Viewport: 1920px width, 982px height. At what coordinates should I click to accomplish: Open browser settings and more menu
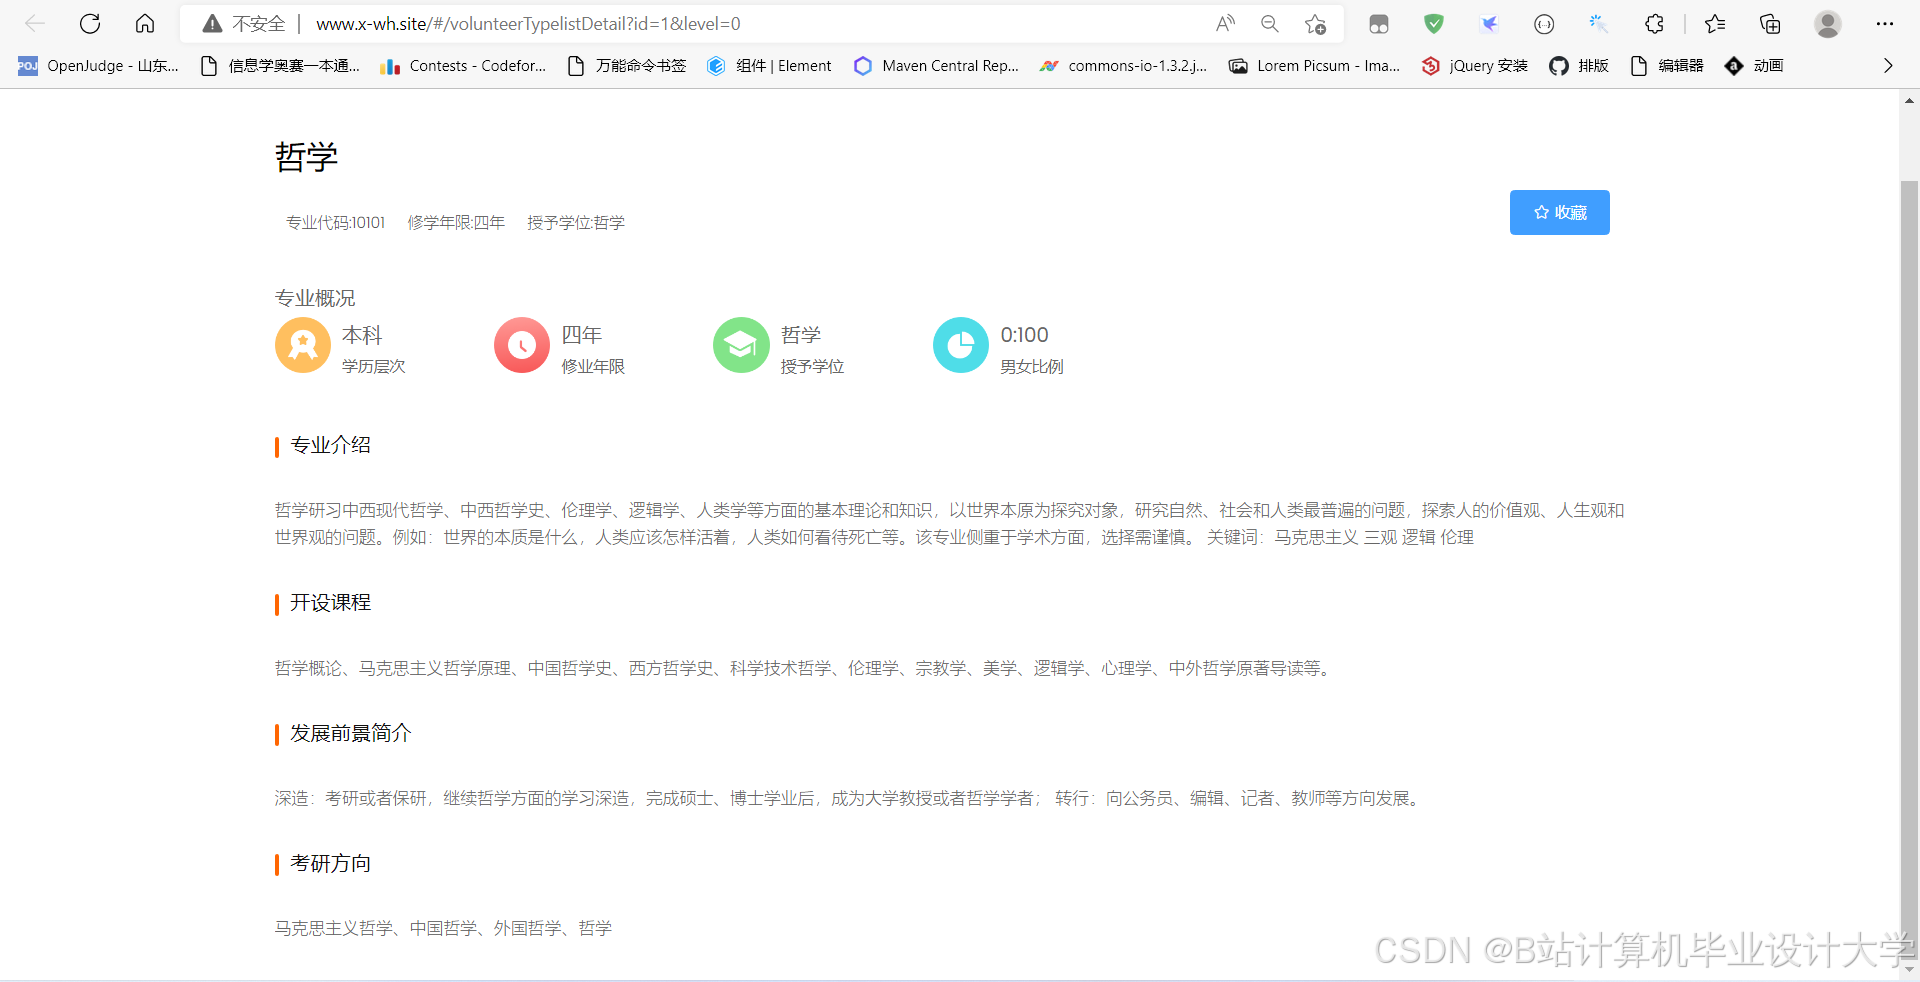coord(1885,24)
